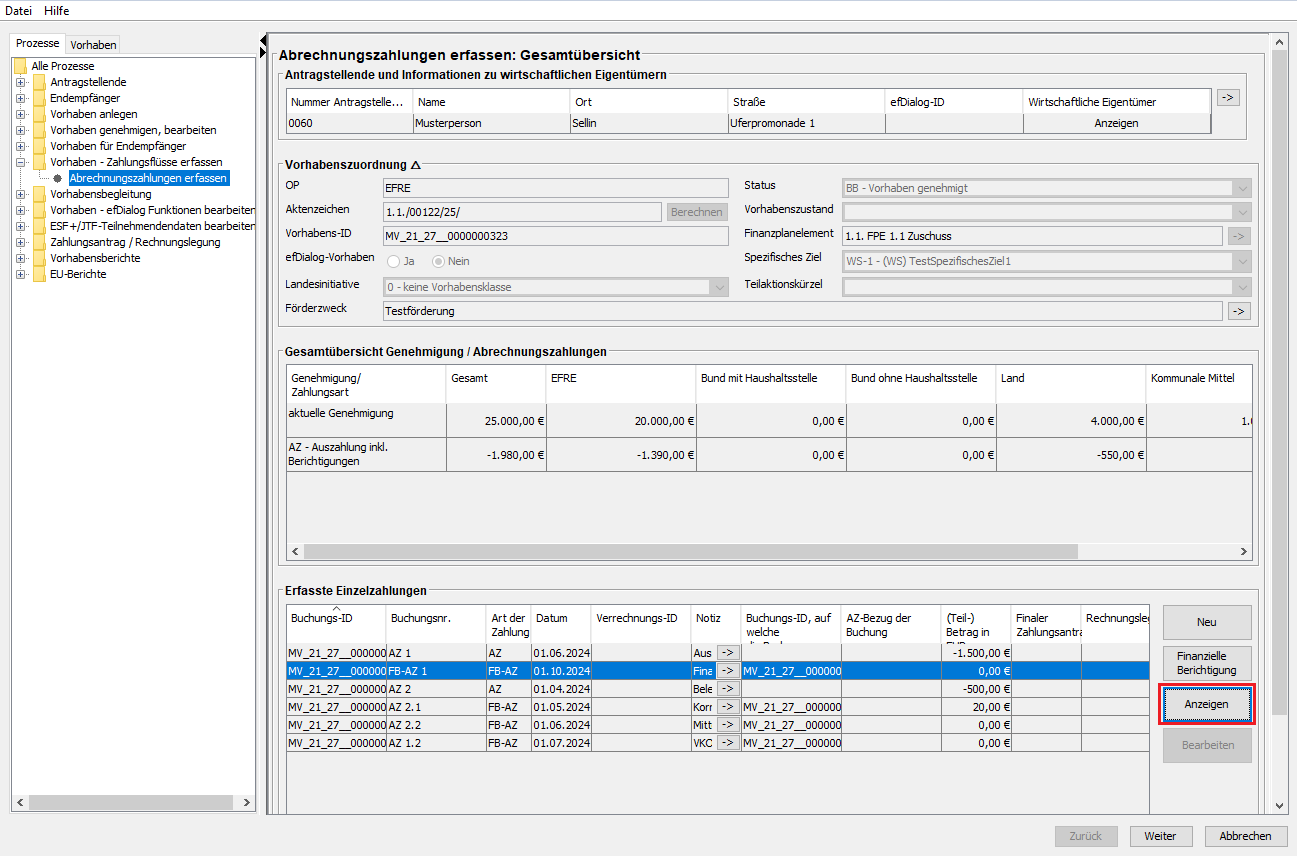
Task: Click folder icon of Alle Prozesse
Action: (x=20, y=66)
